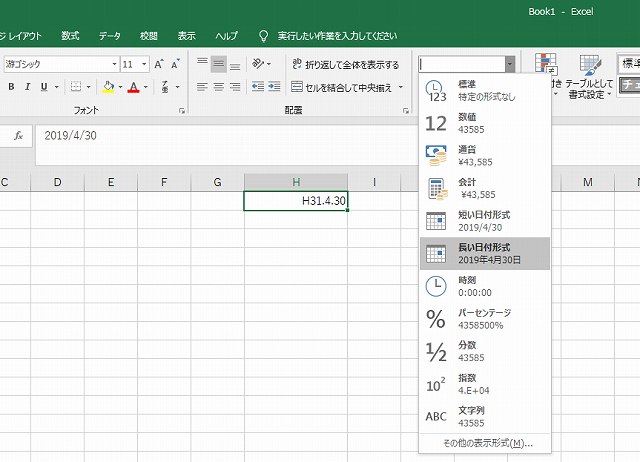Click テーブルとして書式設定 format as table
The width and height of the screenshot is (640, 462).
tap(589, 77)
